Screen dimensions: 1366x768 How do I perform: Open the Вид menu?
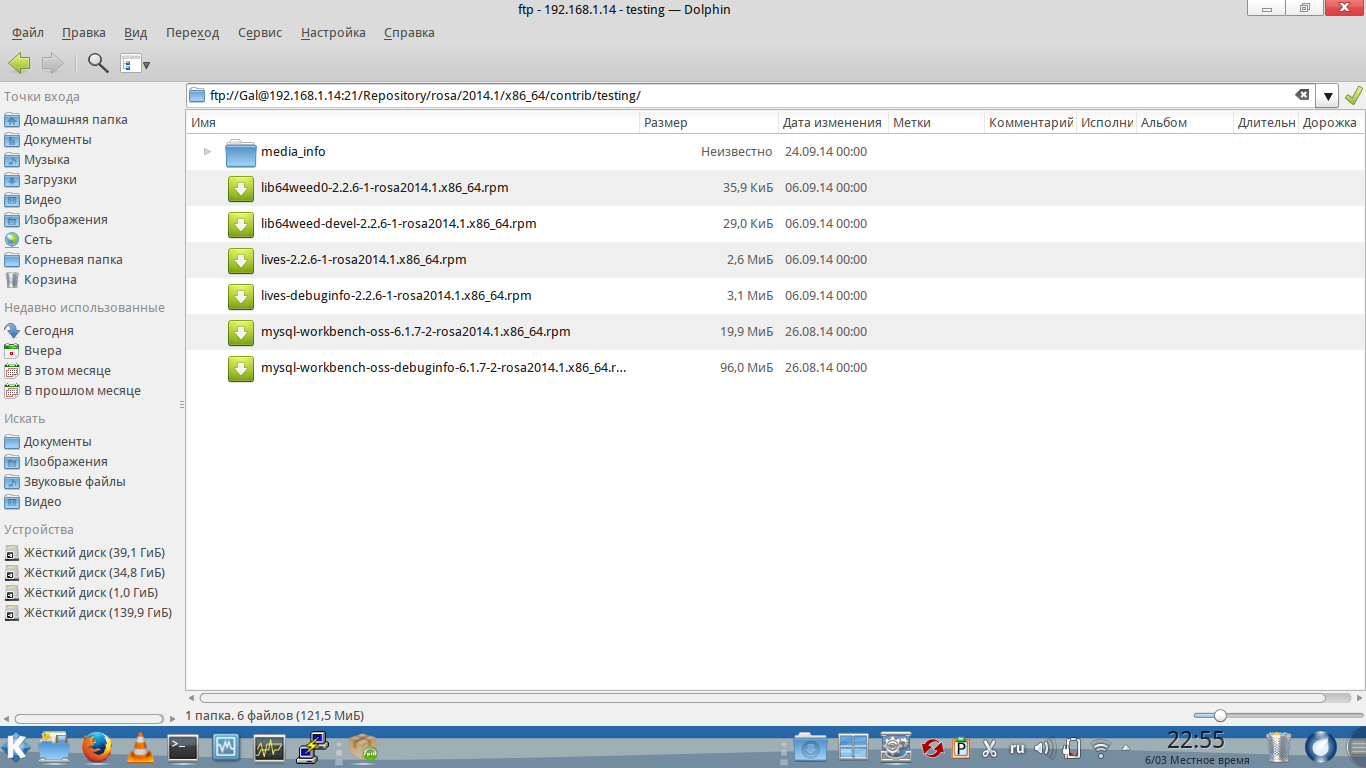pos(136,32)
